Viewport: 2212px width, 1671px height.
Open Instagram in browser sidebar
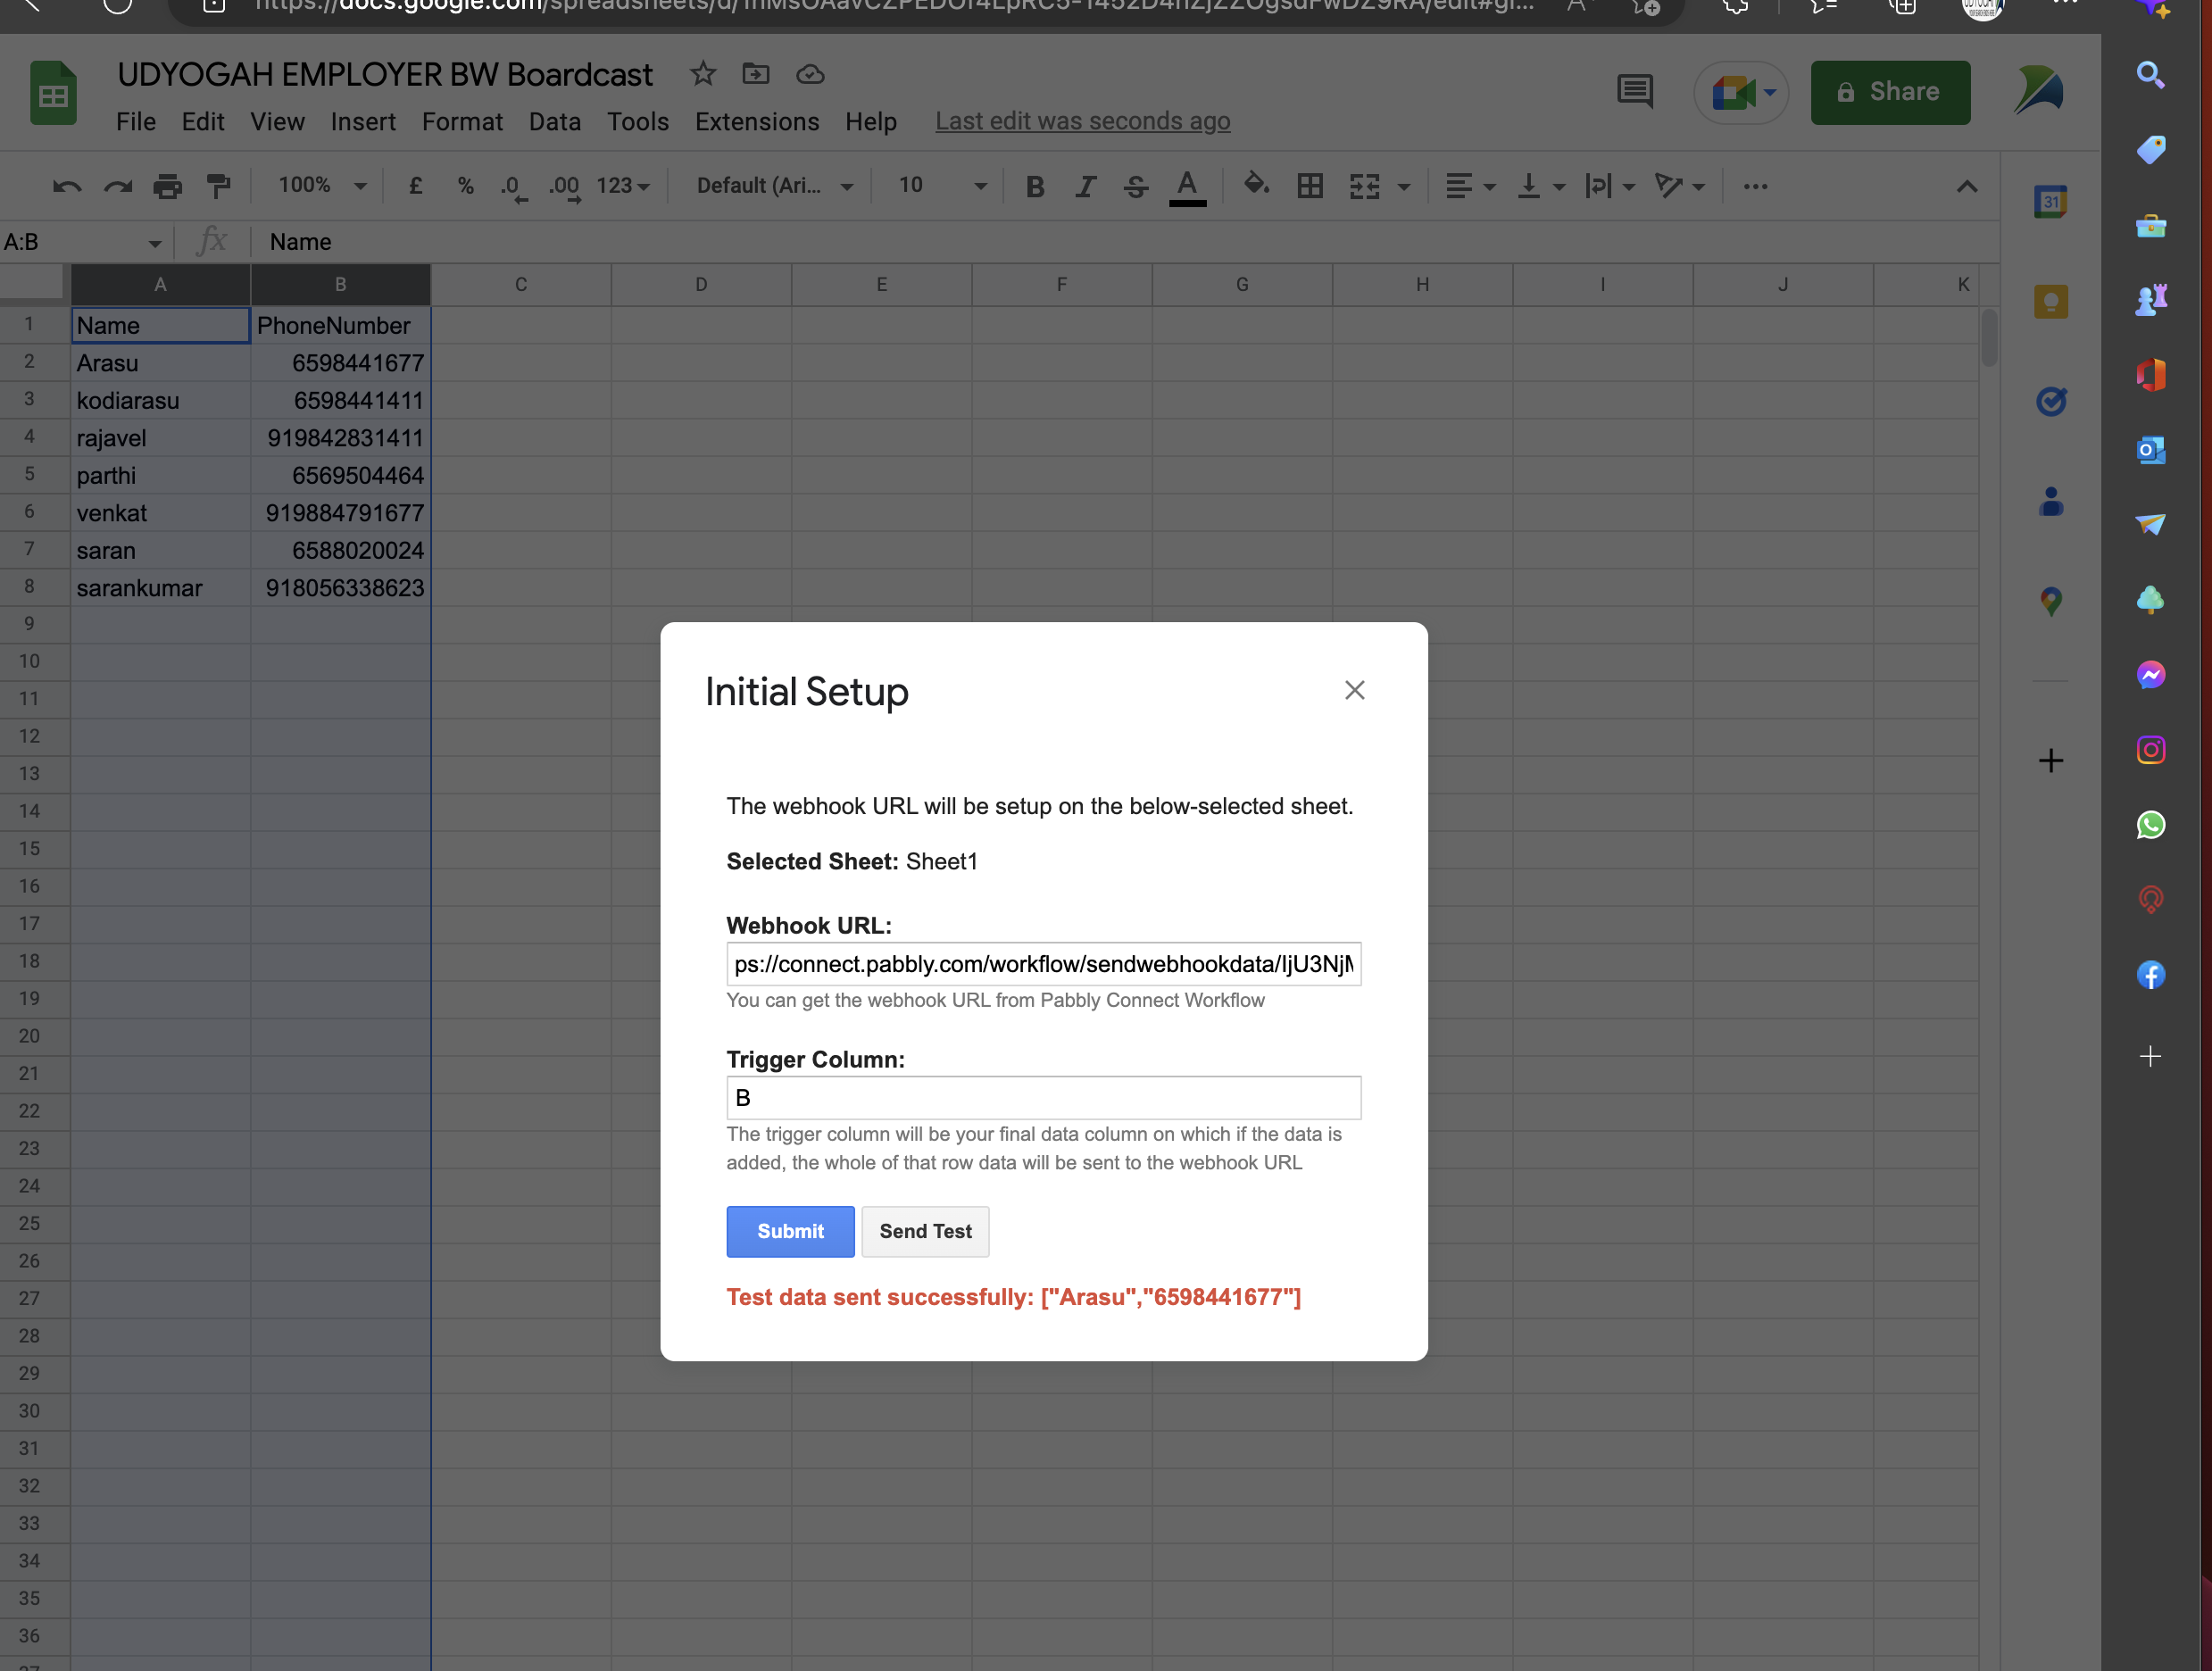pyautogui.click(x=2151, y=750)
